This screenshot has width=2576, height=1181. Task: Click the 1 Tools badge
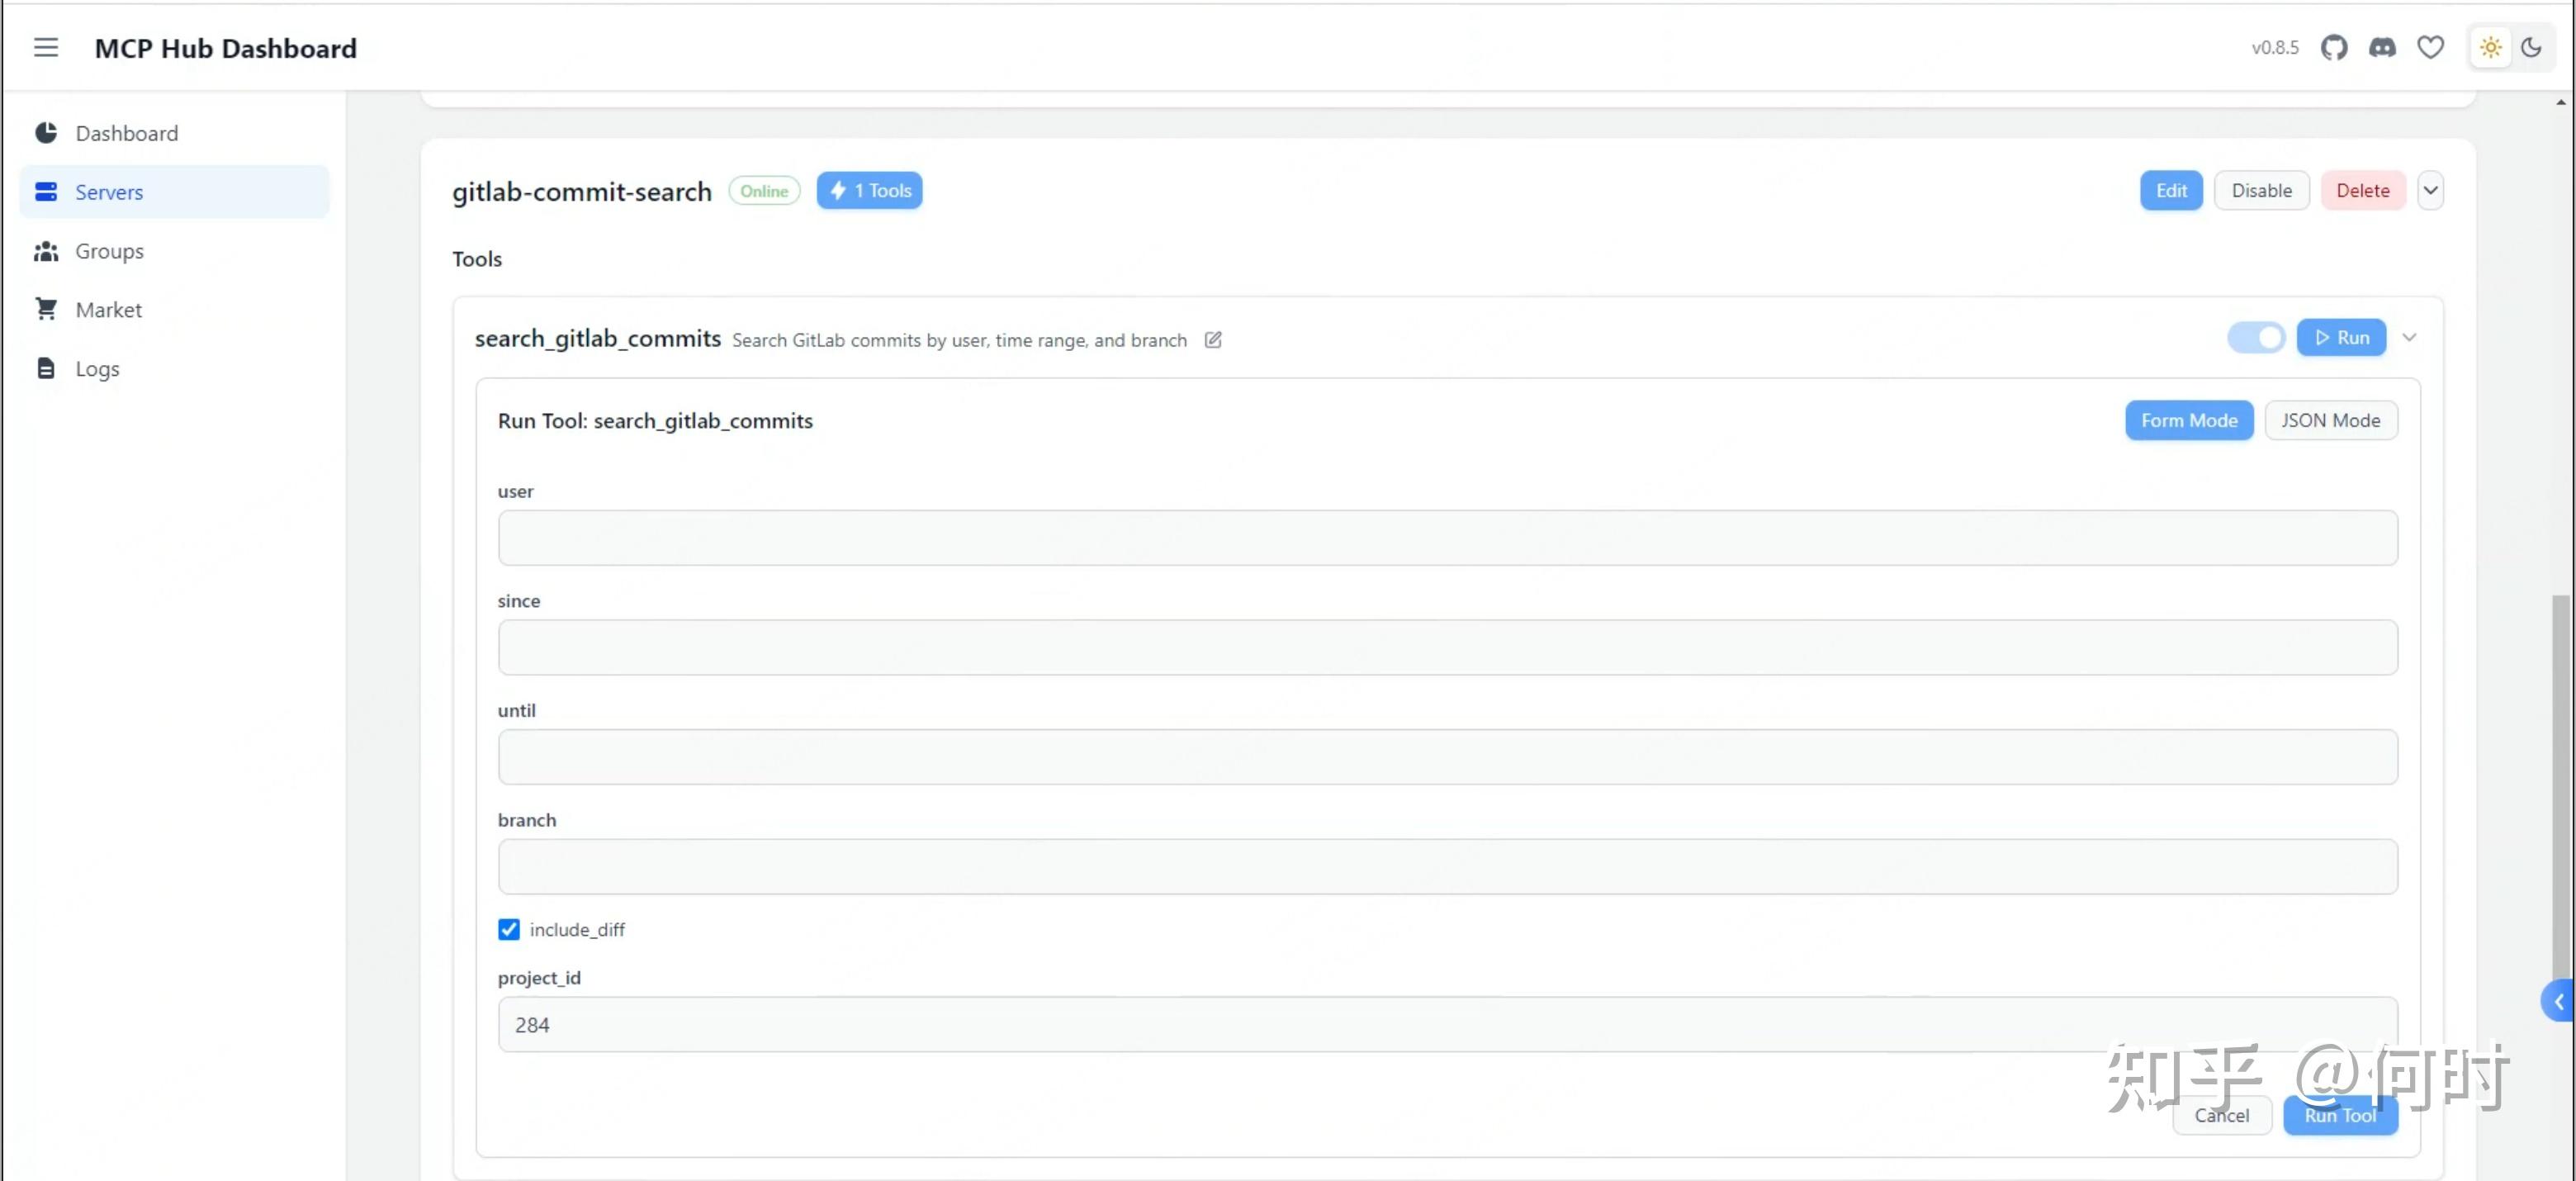click(x=869, y=190)
